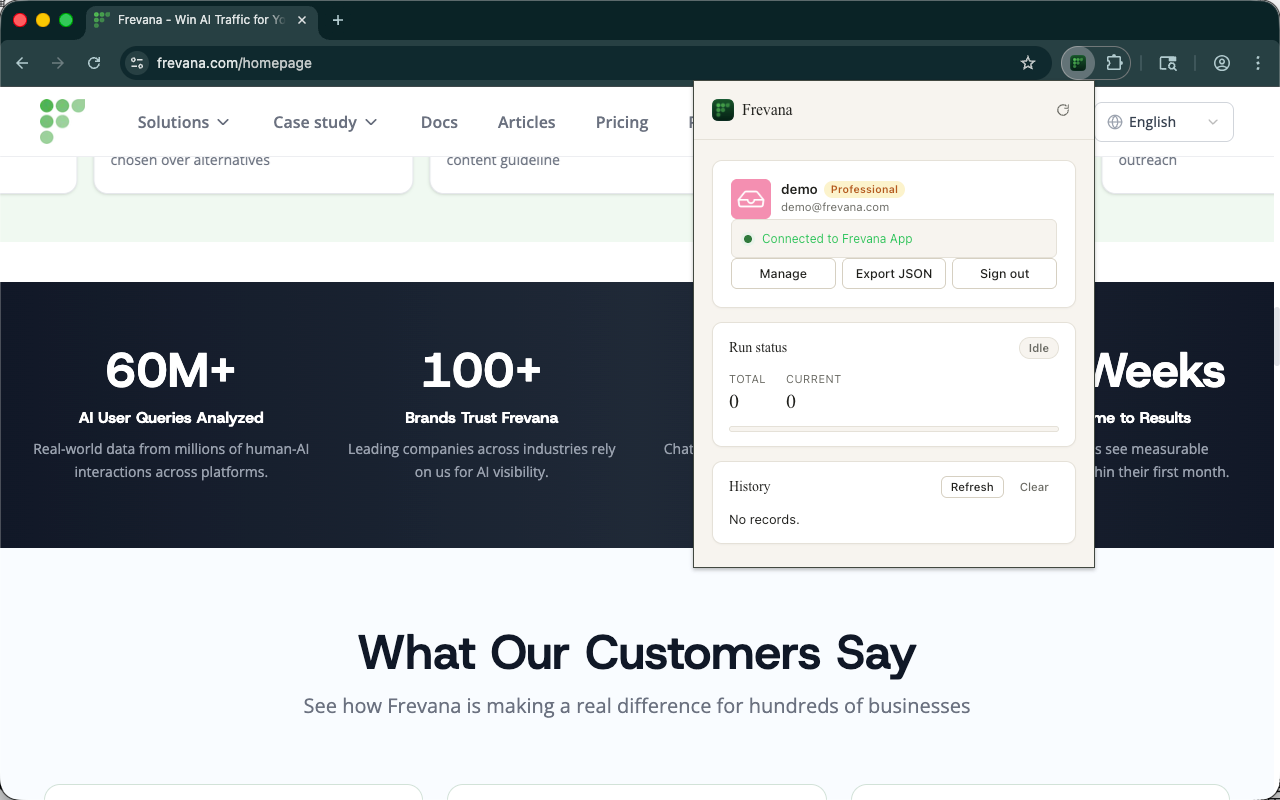The height and width of the screenshot is (800, 1280).
Task: Open the Chrome profile avatar icon
Action: 1222,63
